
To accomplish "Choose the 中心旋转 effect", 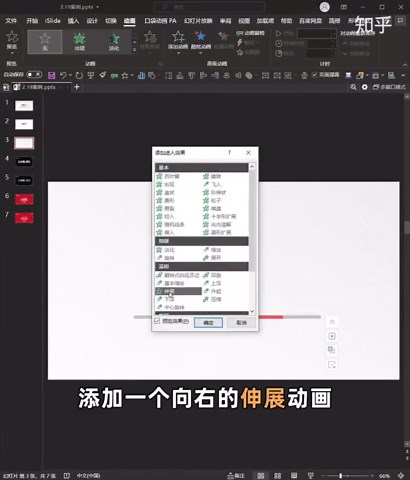I will point(171,307).
